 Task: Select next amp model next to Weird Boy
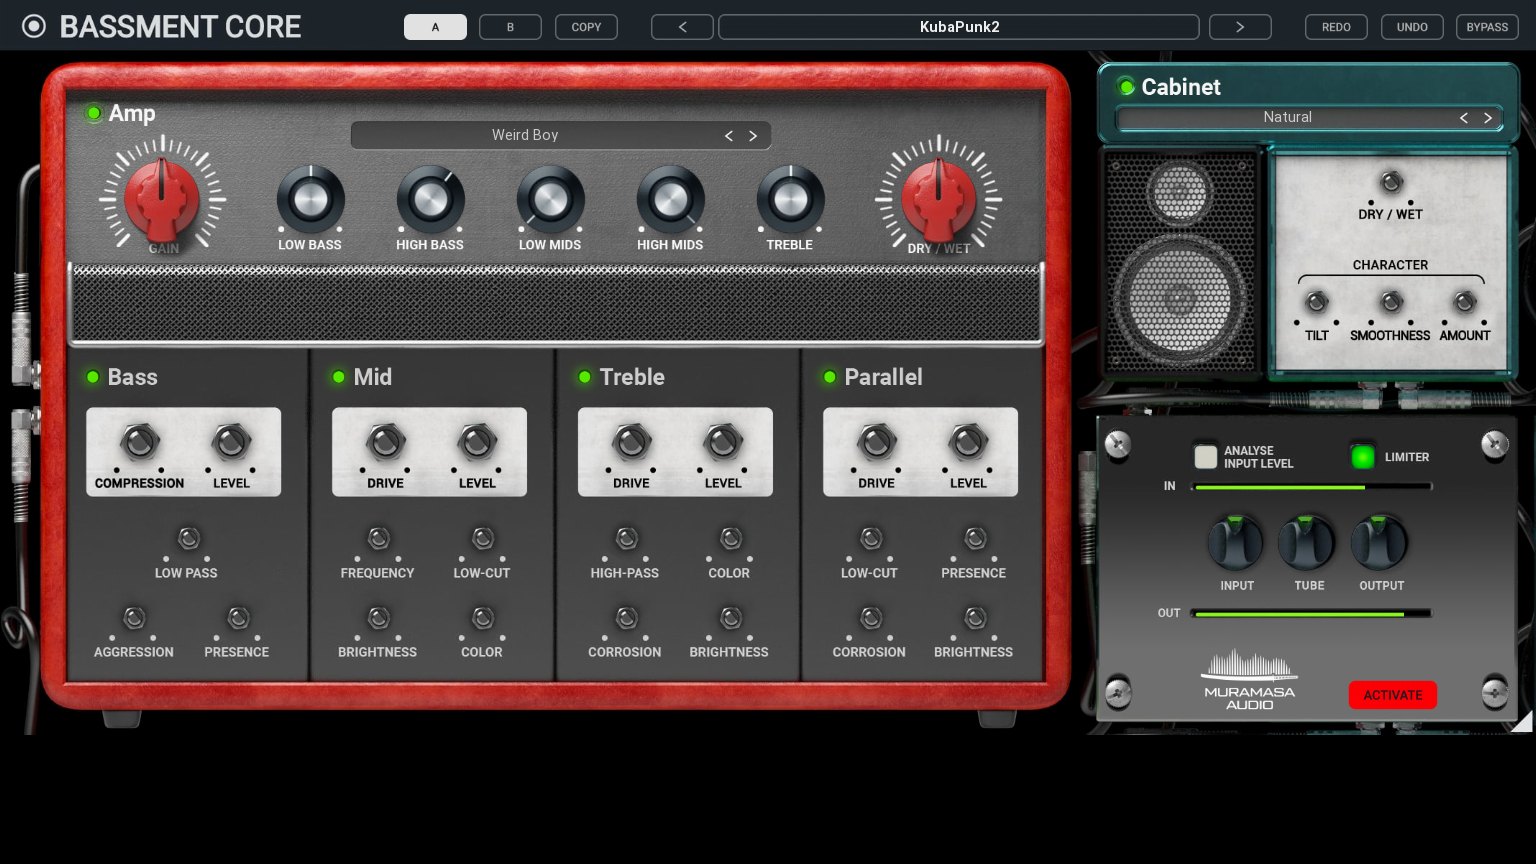coord(753,135)
